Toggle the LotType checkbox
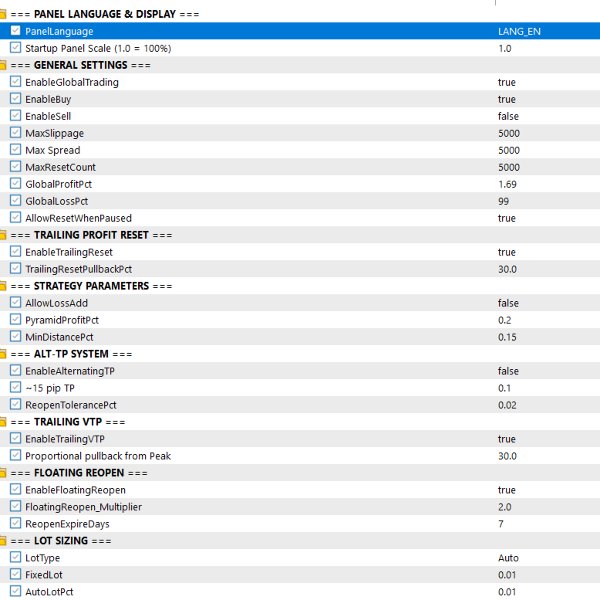The image size is (600, 600). point(15,557)
